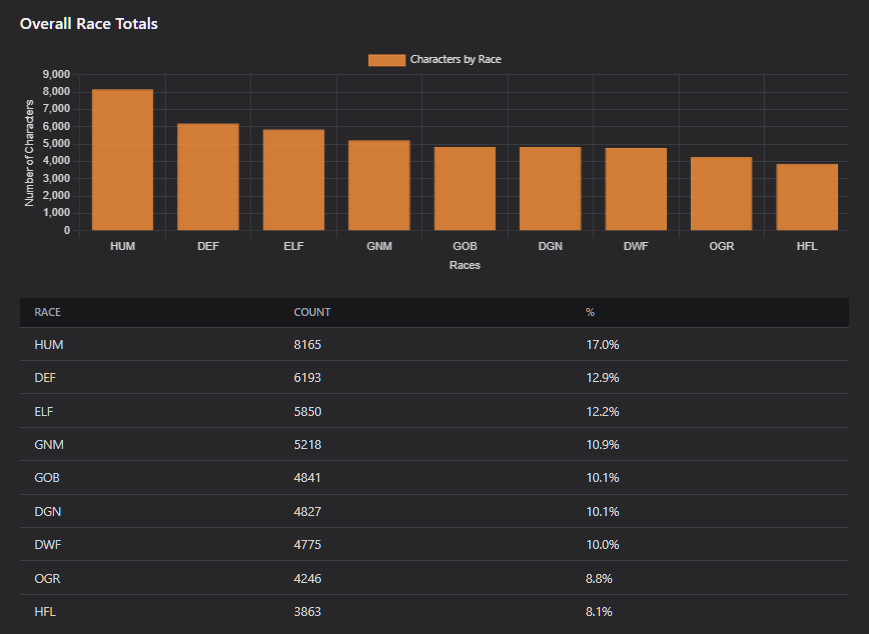Select the ELF bar in chart
Viewport: 869px width, 634px height.
click(x=294, y=180)
